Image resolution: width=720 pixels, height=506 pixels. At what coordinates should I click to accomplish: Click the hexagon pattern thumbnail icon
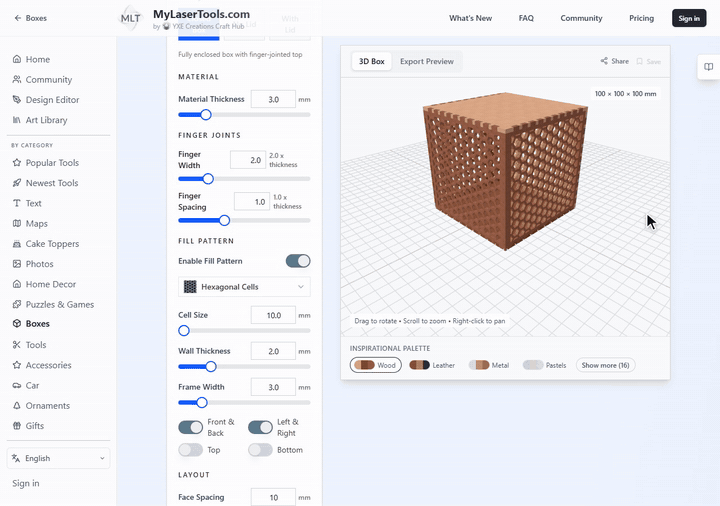[190, 287]
